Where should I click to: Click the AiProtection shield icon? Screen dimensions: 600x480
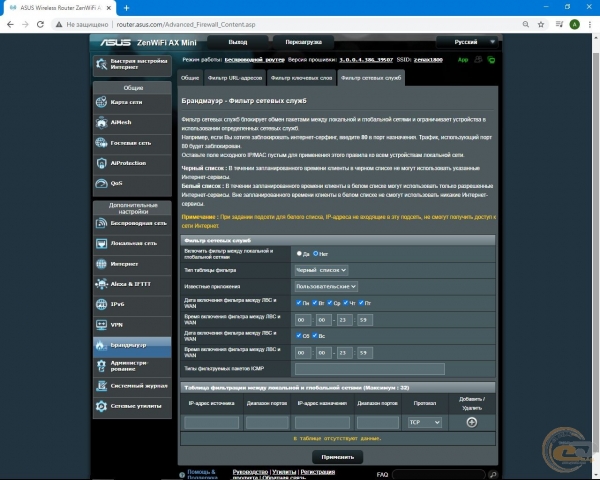(x=101, y=163)
